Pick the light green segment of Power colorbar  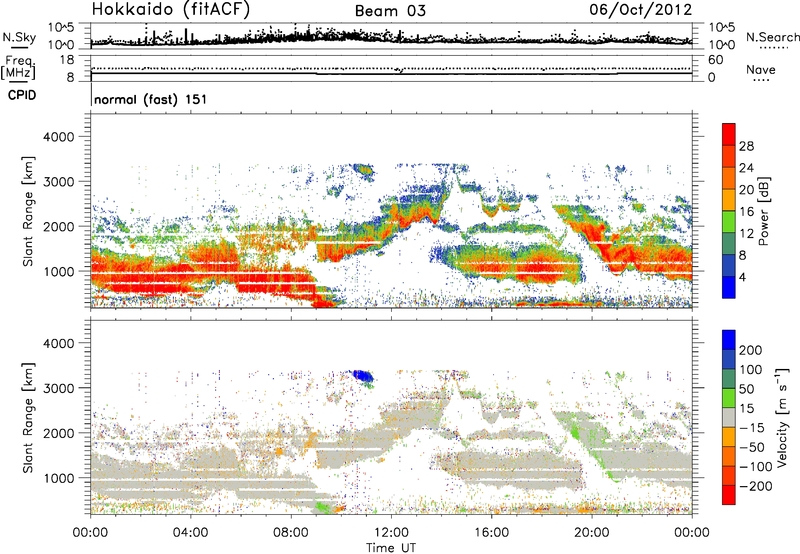pyautogui.click(x=729, y=221)
